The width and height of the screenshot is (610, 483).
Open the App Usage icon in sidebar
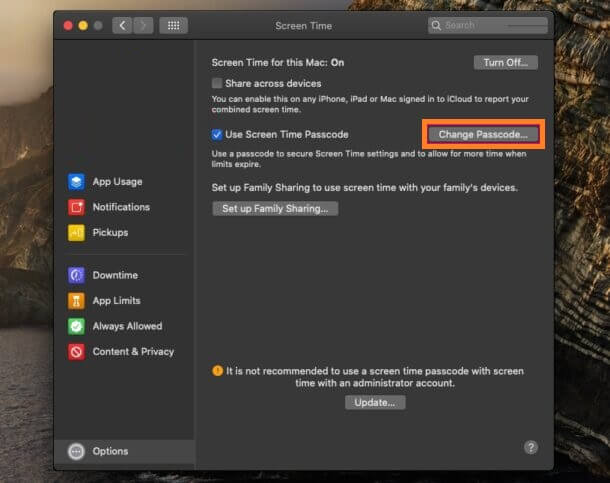pyautogui.click(x=76, y=182)
